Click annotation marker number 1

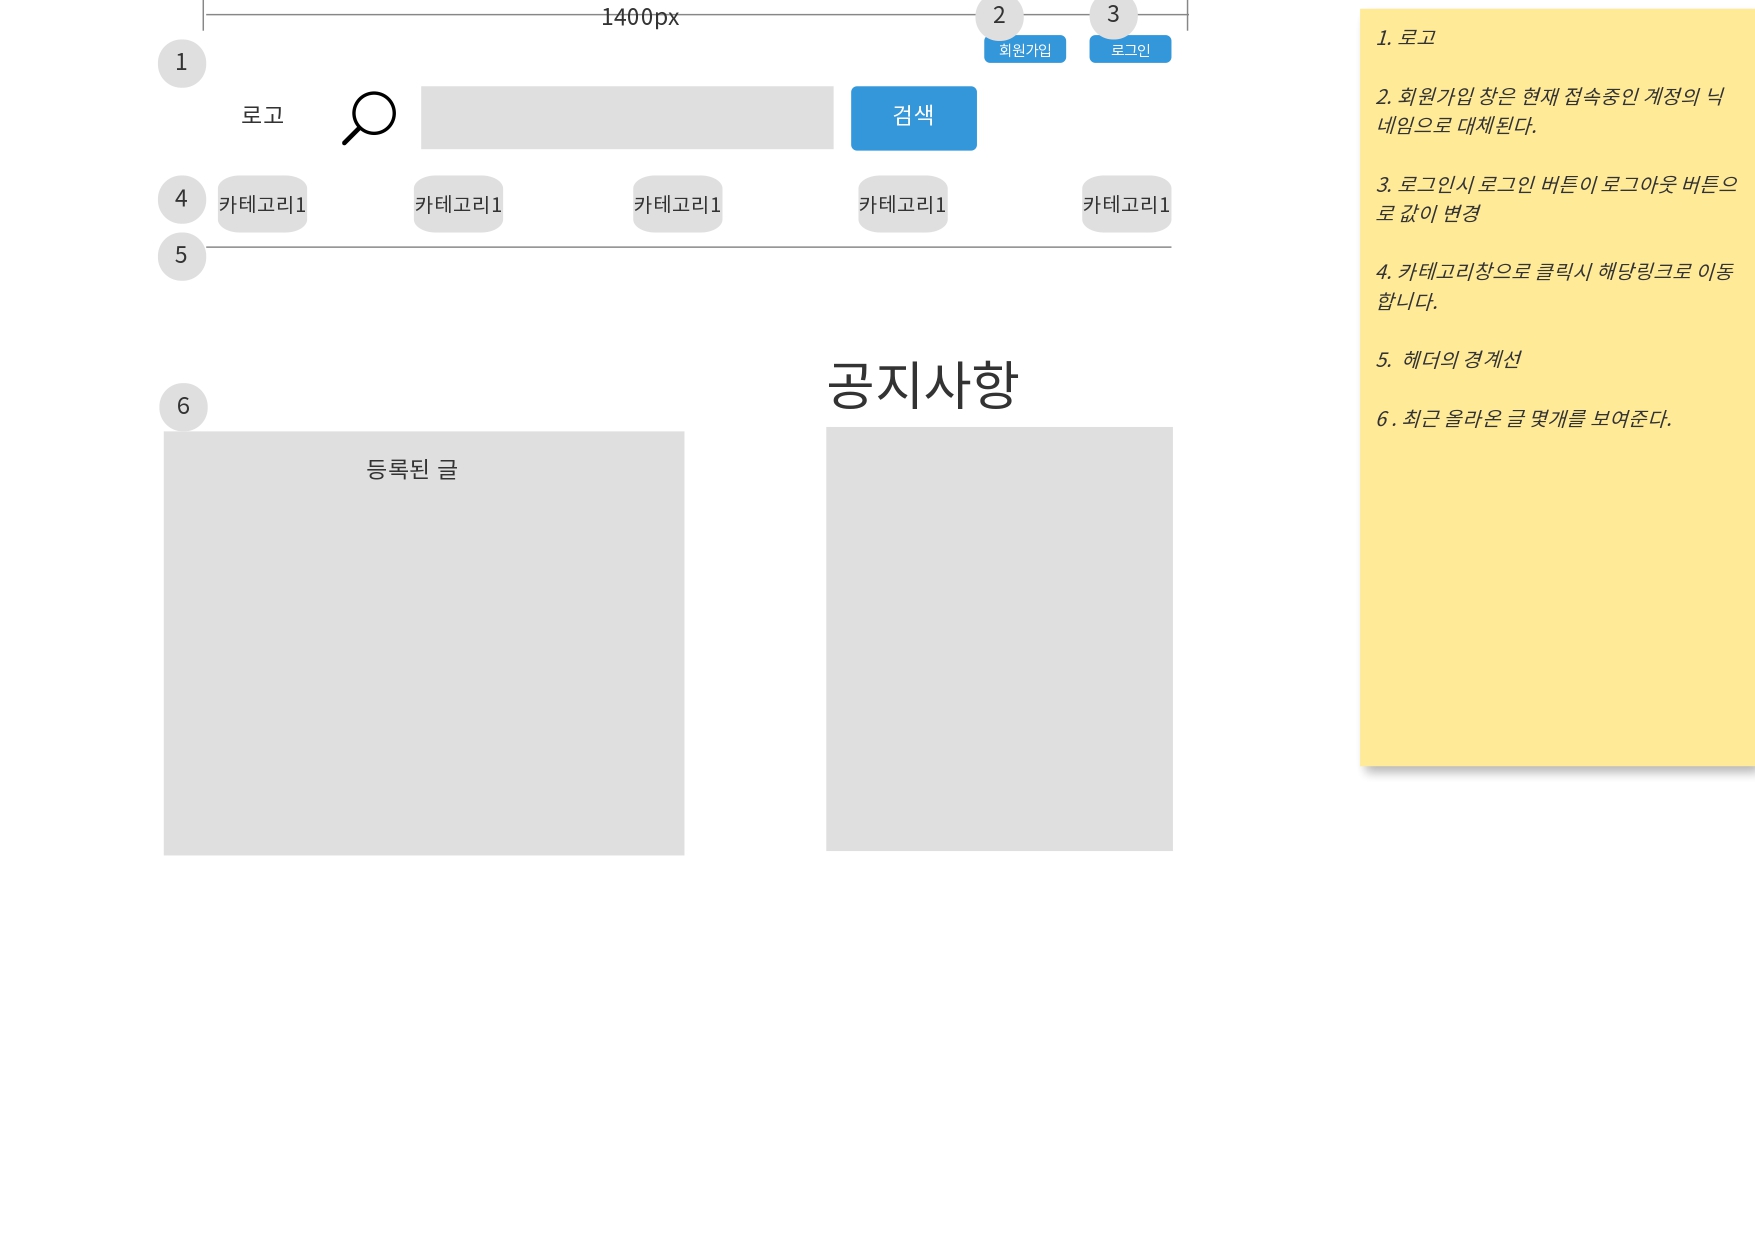pyautogui.click(x=181, y=63)
